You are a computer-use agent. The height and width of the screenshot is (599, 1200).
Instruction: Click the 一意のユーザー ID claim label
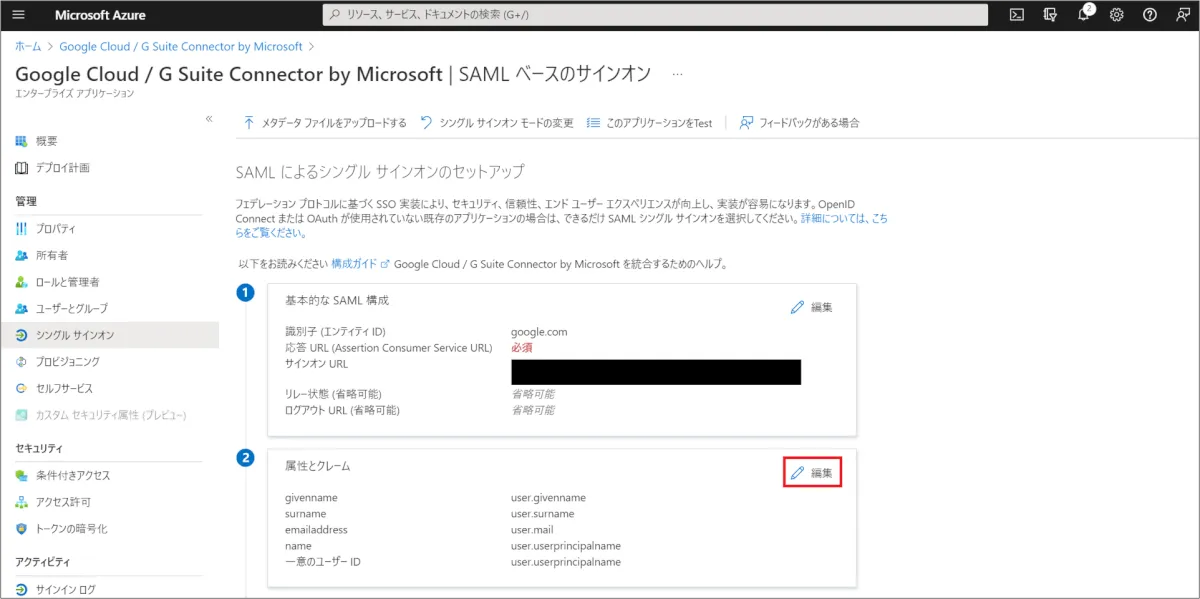[322, 562]
